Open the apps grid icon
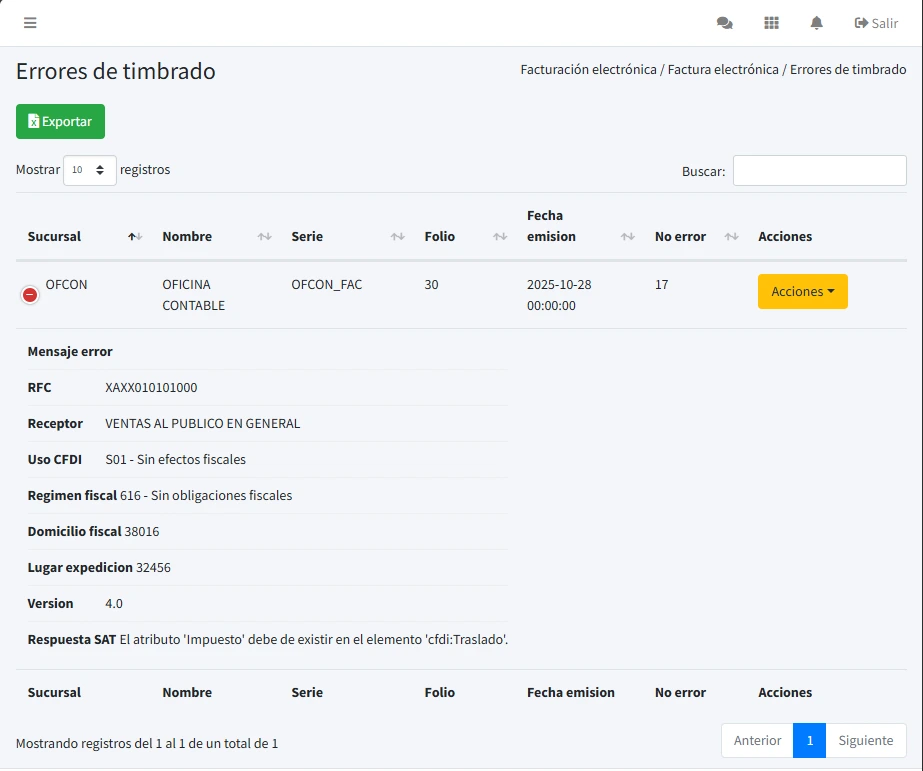Screen dimensions: 923x771 point(771,23)
